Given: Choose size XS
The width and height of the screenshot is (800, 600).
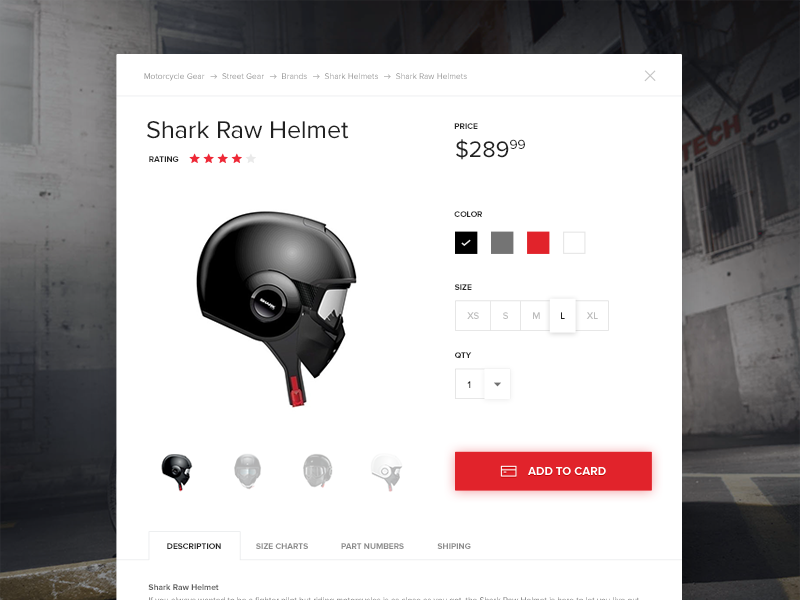Looking at the screenshot, I should click(x=473, y=315).
